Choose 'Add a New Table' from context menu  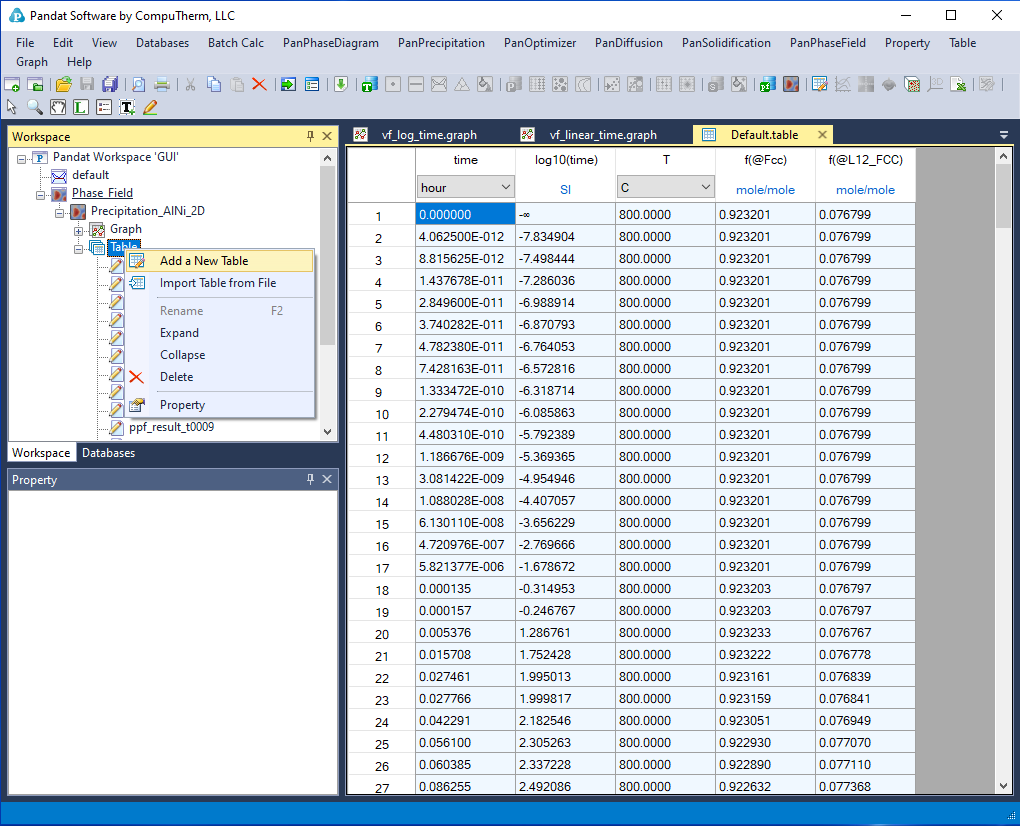point(204,261)
